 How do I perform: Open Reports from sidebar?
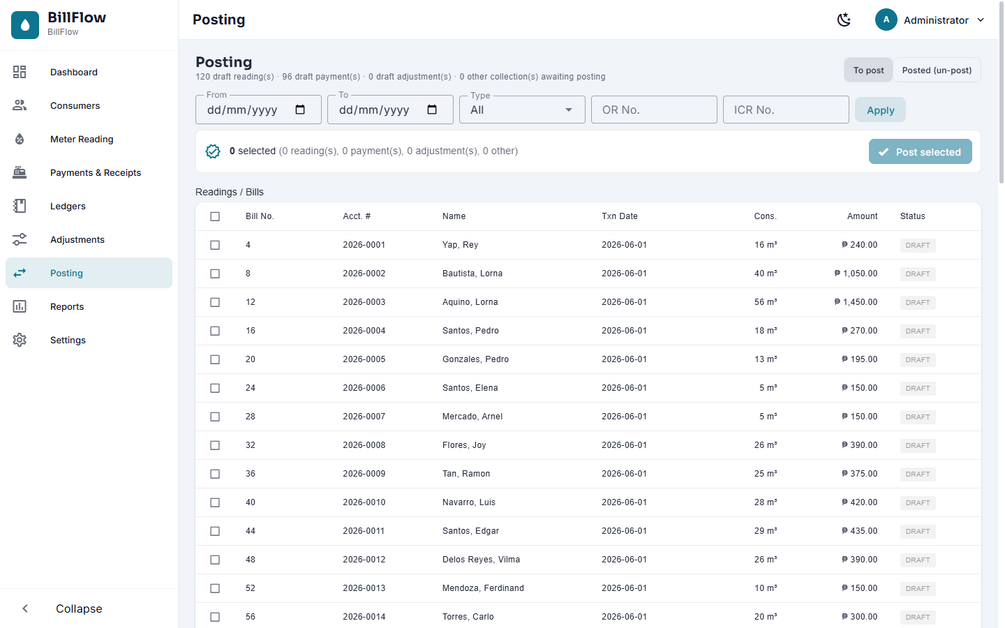(89, 306)
